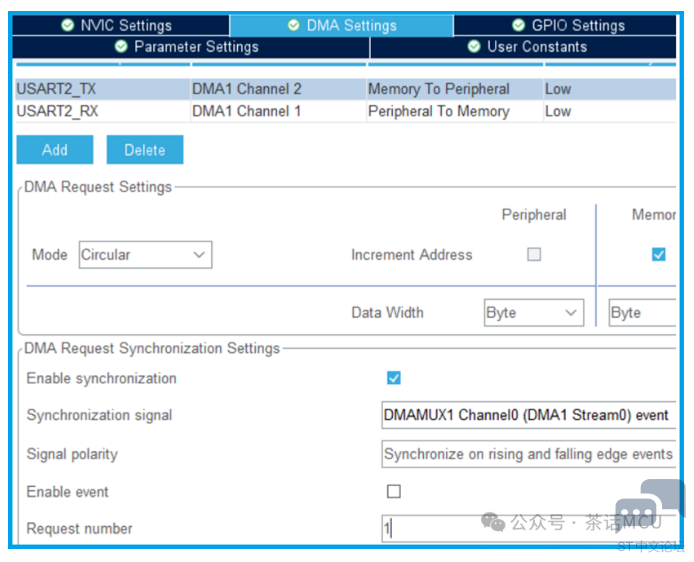Screen dimensions: 694x562
Task: Click the green check icon beside User Constants
Action: click(475, 47)
